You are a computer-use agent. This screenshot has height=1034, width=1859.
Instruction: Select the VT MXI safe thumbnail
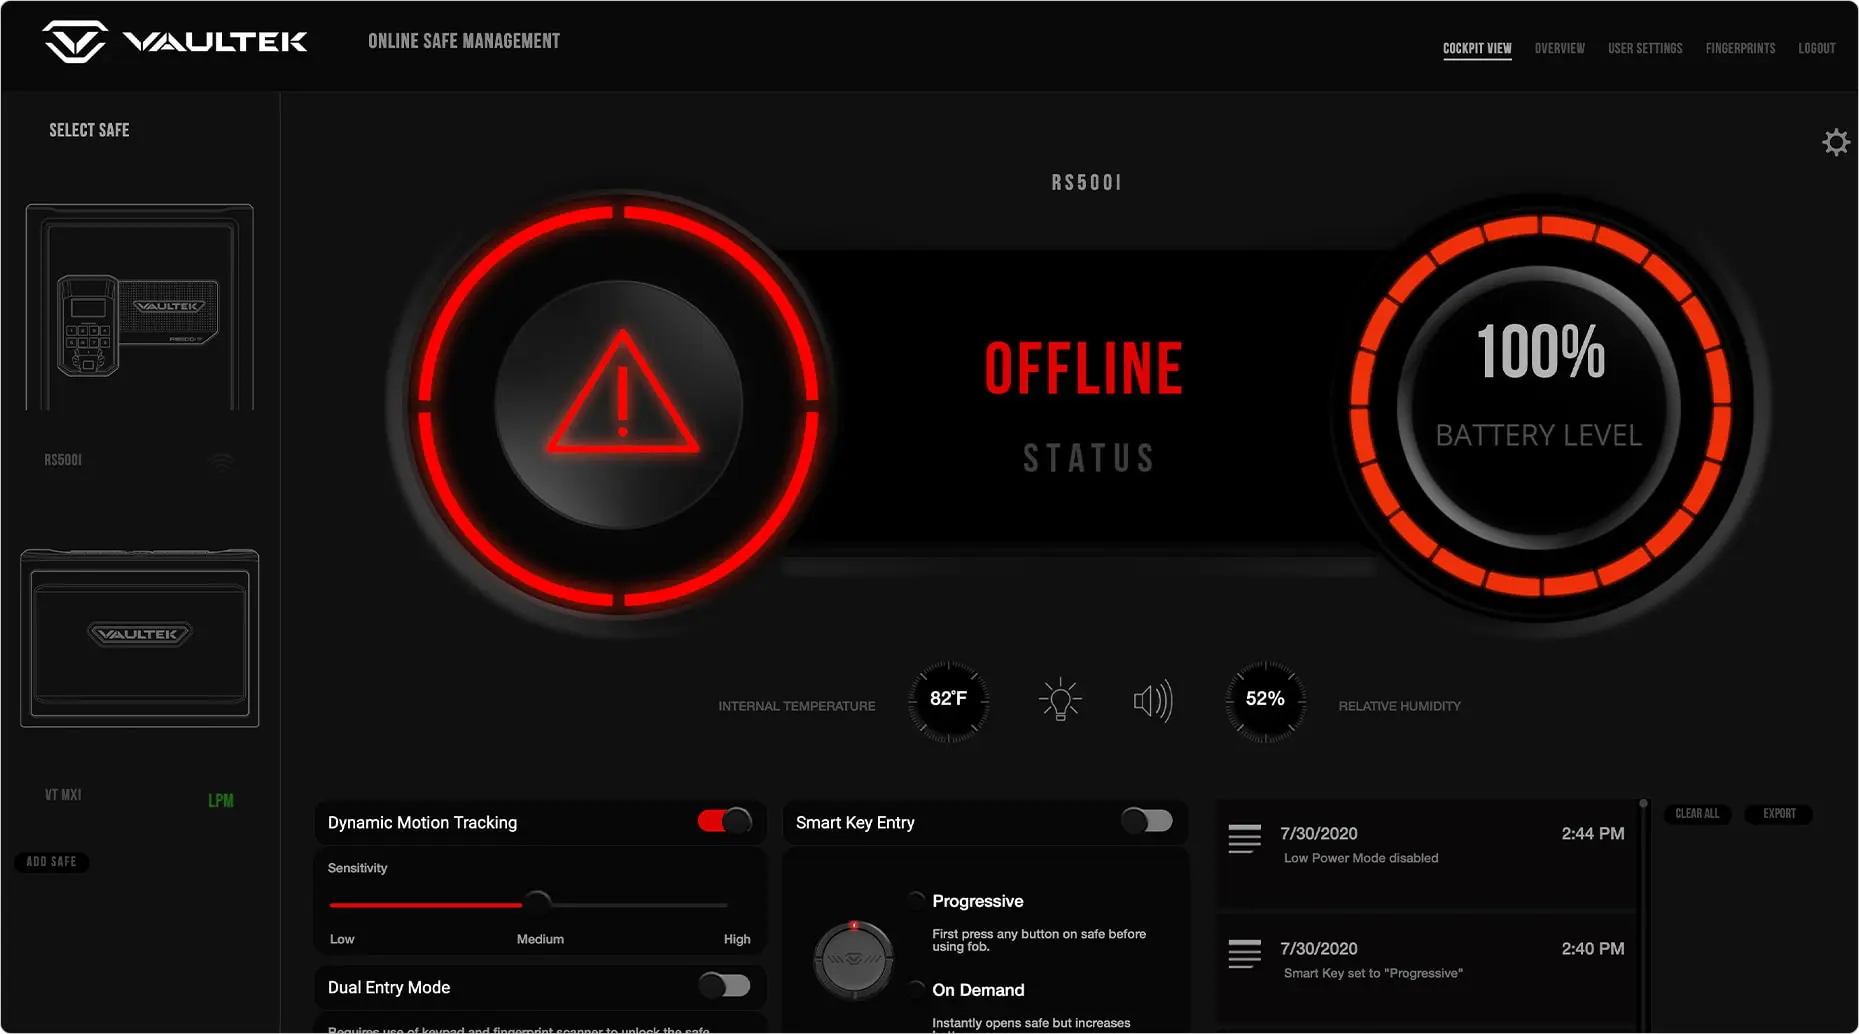(139, 638)
